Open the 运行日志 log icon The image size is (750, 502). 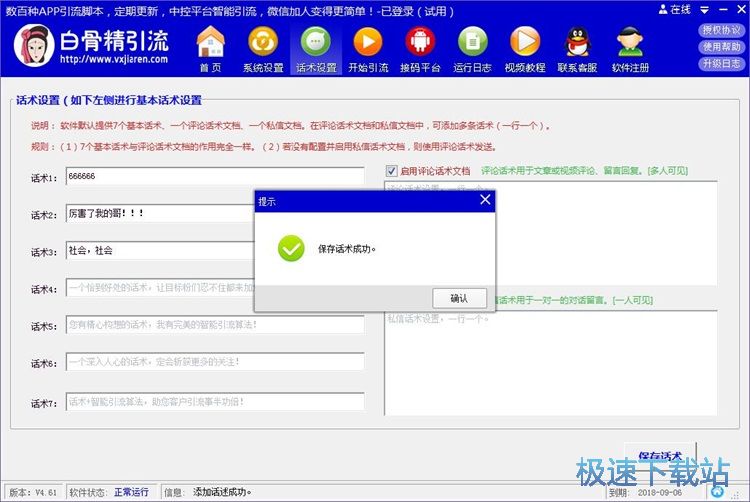pos(473,50)
